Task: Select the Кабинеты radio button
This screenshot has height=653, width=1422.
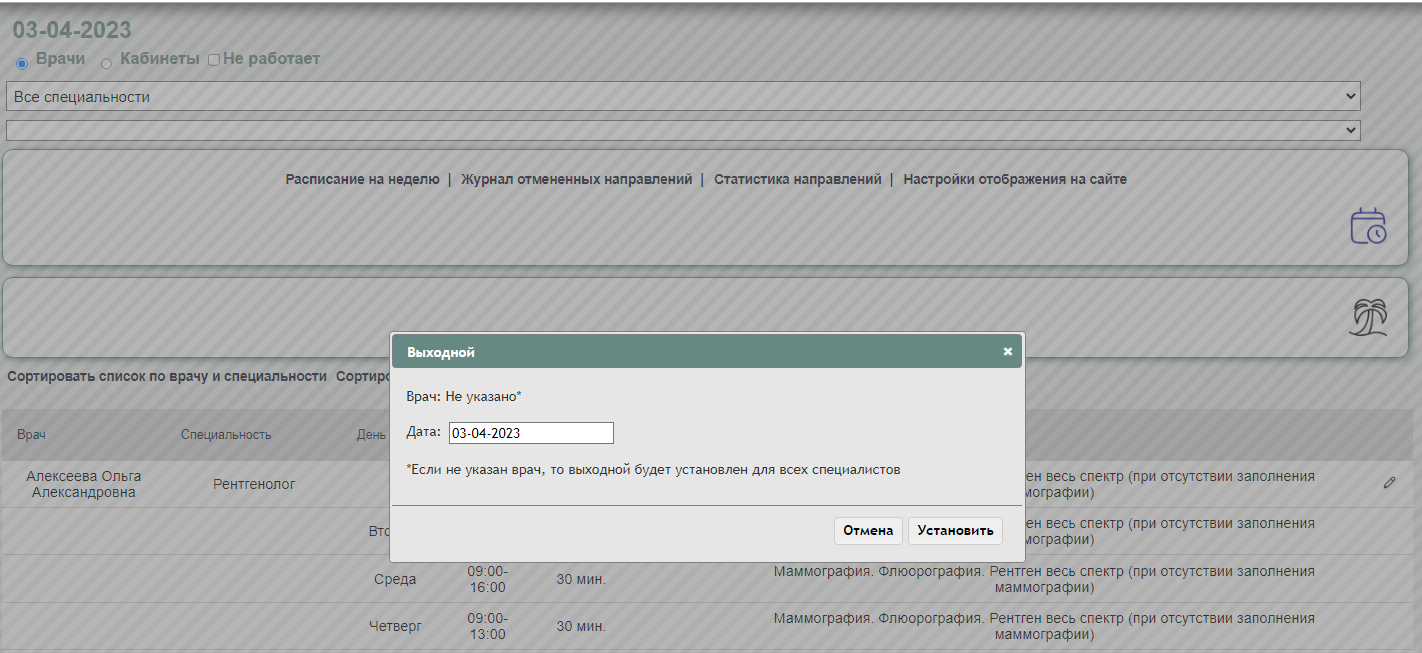Action: 106,63
